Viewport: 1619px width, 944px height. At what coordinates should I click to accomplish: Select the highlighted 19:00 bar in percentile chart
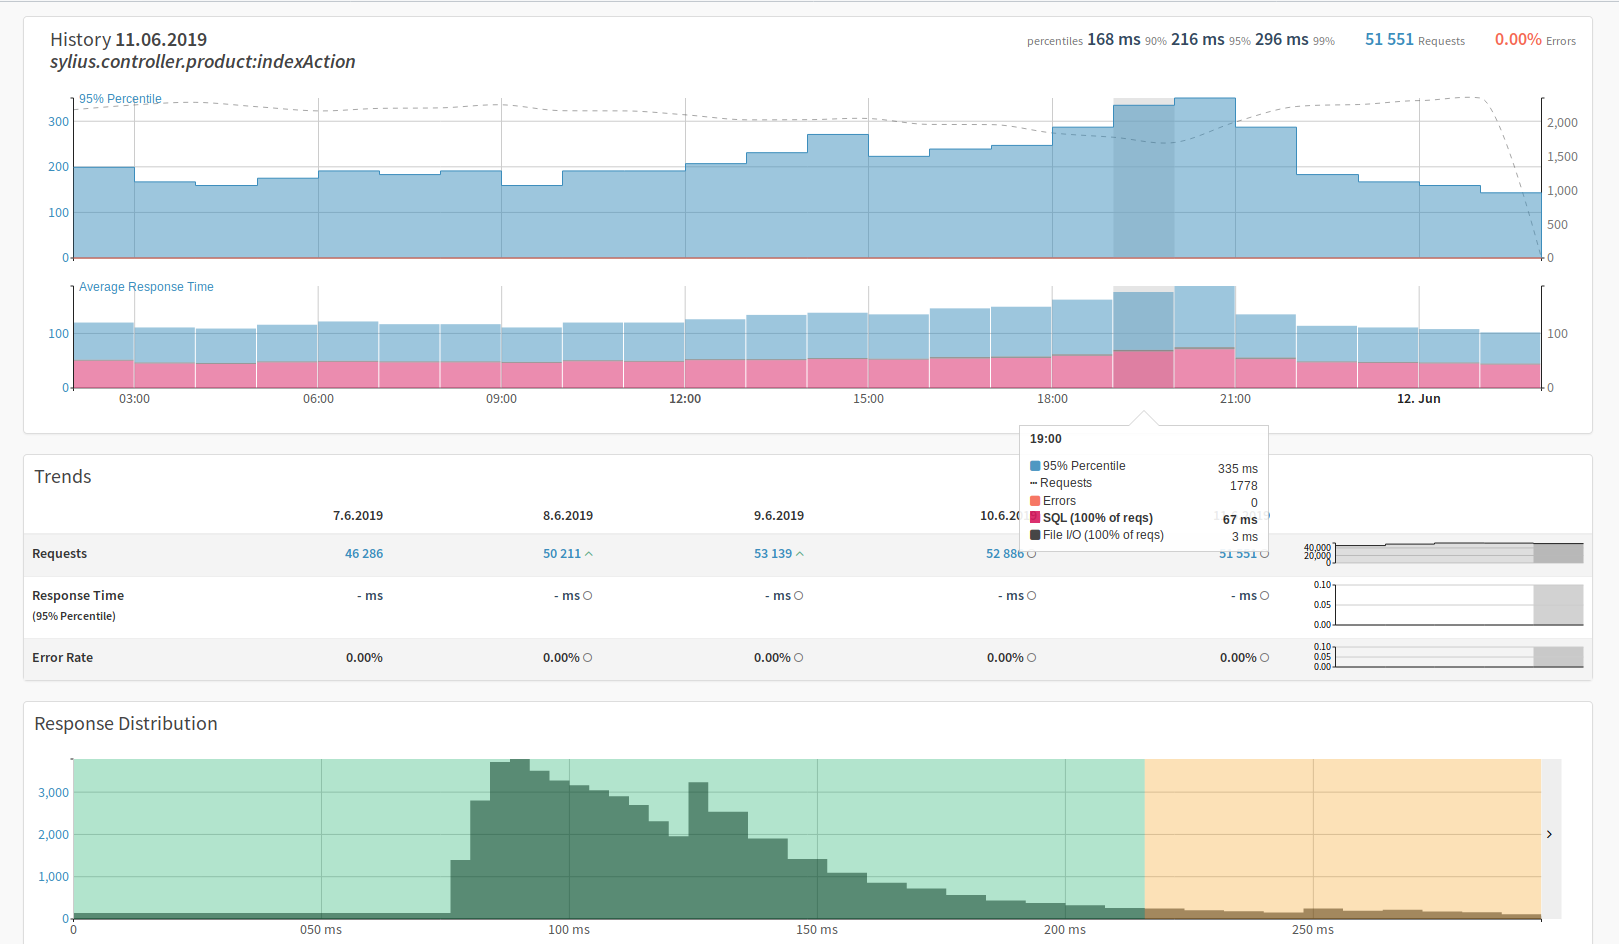coord(1144,181)
